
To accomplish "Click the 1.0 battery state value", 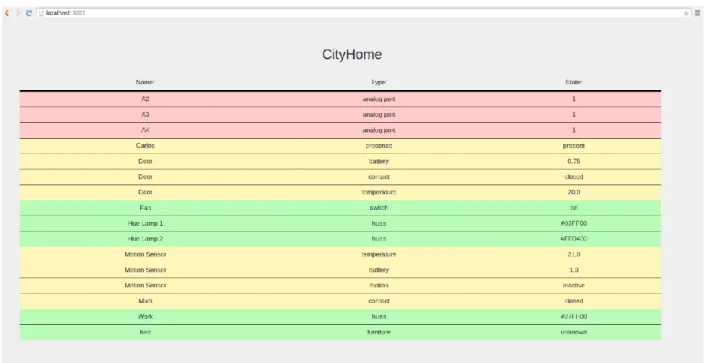I will pyautogui.click(x=574, y=270).
